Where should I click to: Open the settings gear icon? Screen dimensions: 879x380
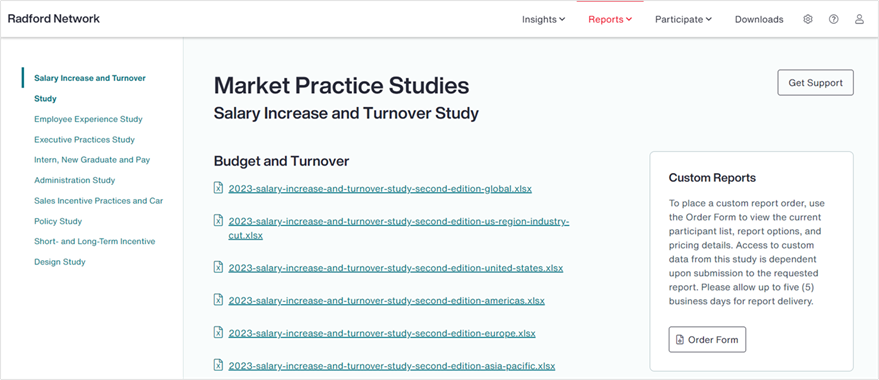click(x=807, y=19)
